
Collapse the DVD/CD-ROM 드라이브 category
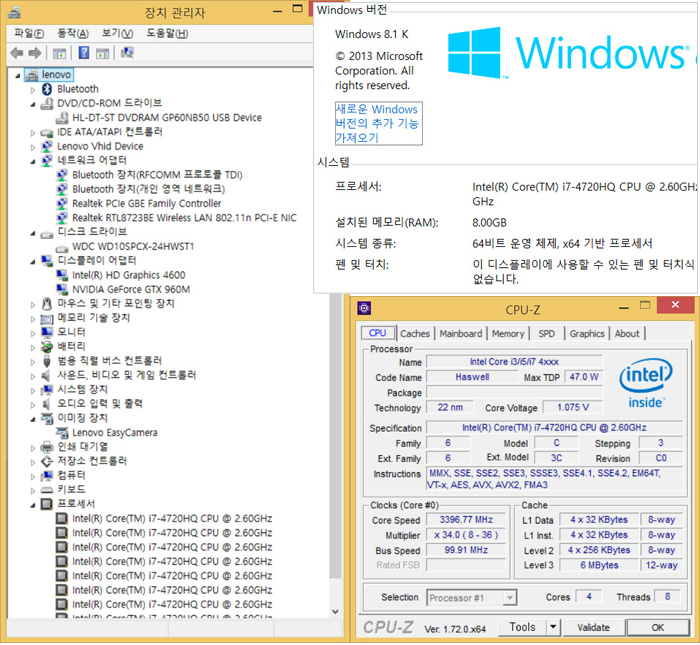pyautogui.click(x=33, y=104)
